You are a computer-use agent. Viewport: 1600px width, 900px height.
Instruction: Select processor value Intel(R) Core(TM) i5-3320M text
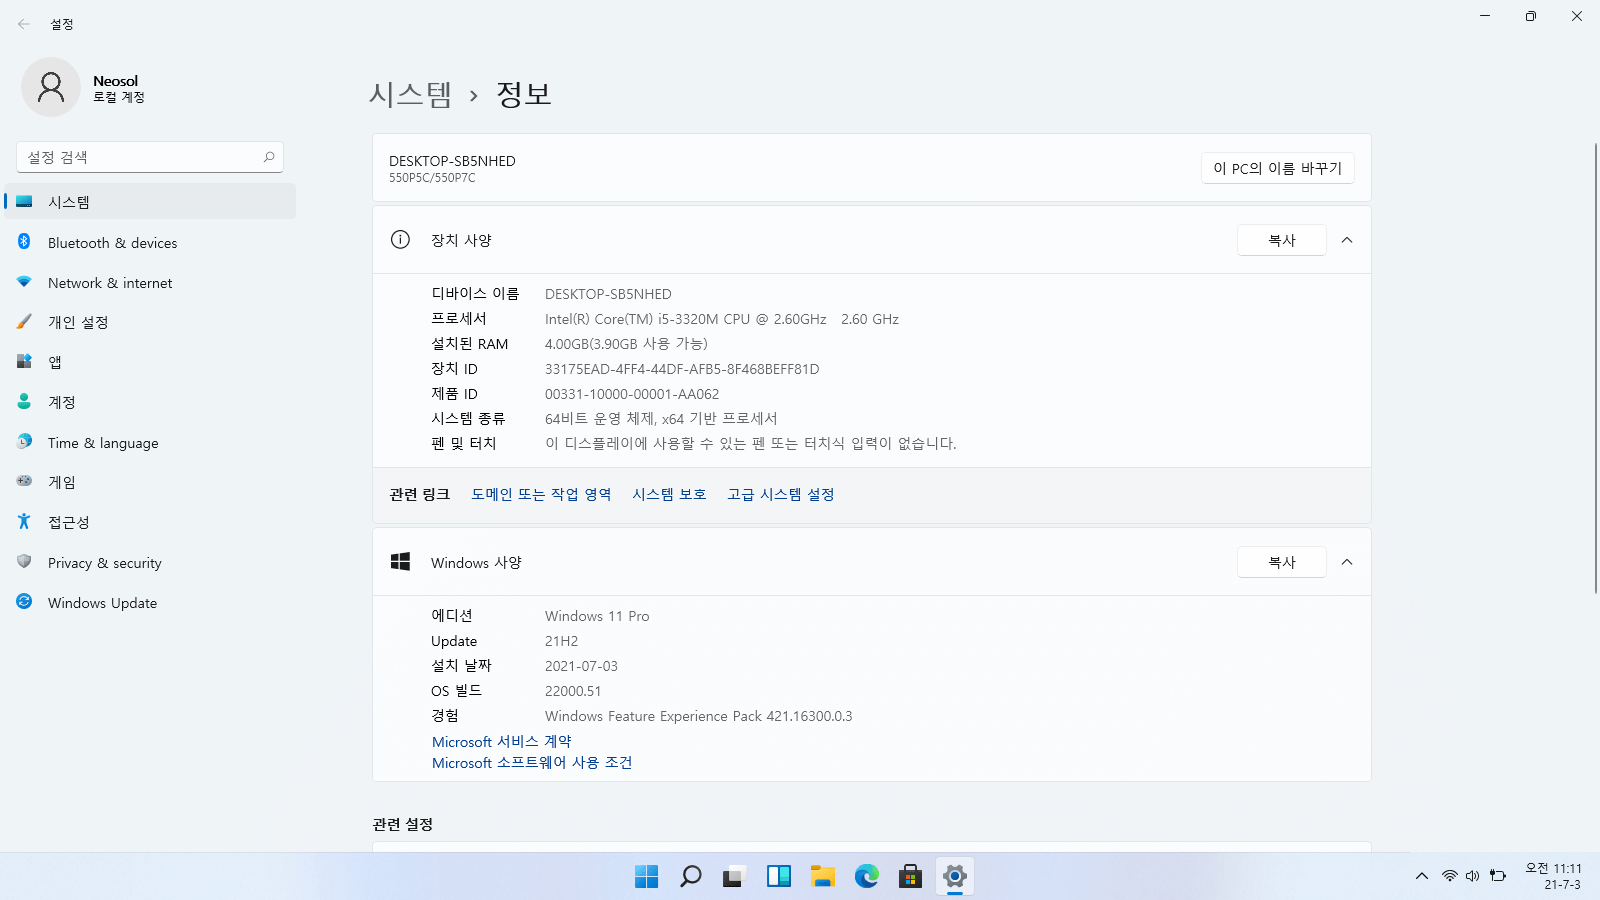pyautogui.click(x=721, y=319)
